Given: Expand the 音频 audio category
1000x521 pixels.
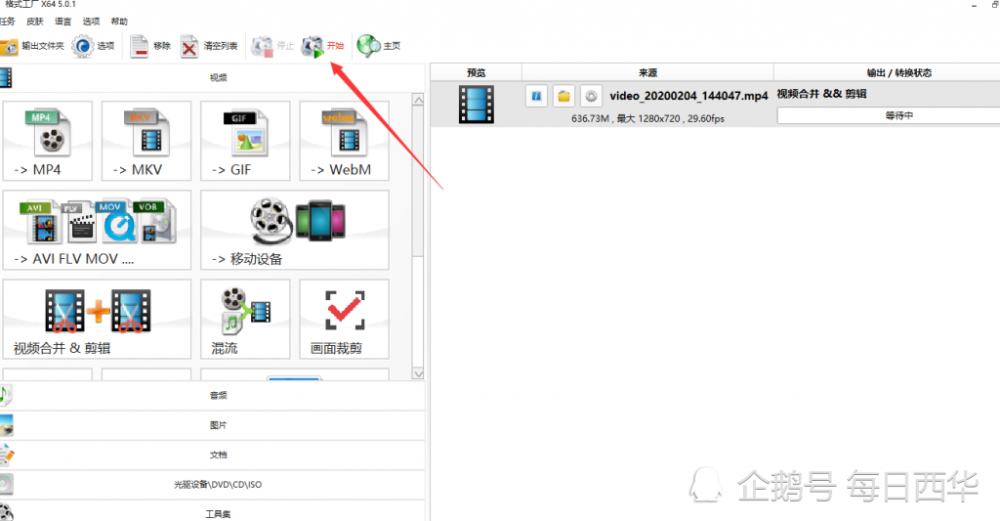Looking at the screenshot, I should [x=212, y=395].
